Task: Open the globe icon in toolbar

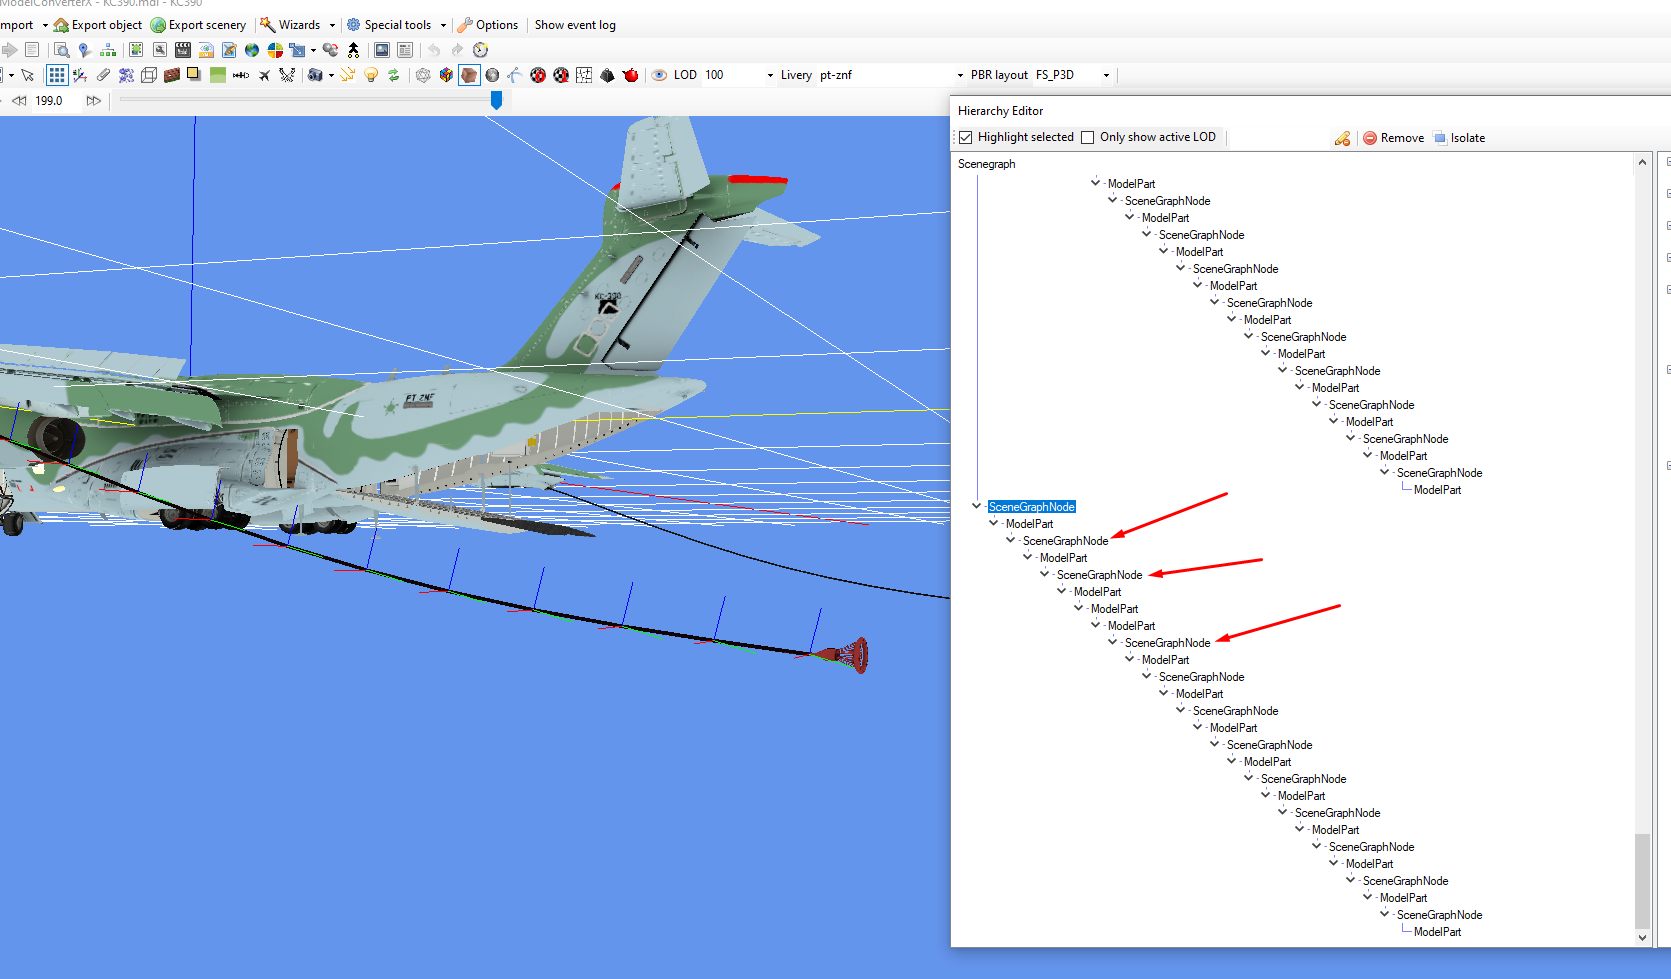Action: click(x=252, y=50)
